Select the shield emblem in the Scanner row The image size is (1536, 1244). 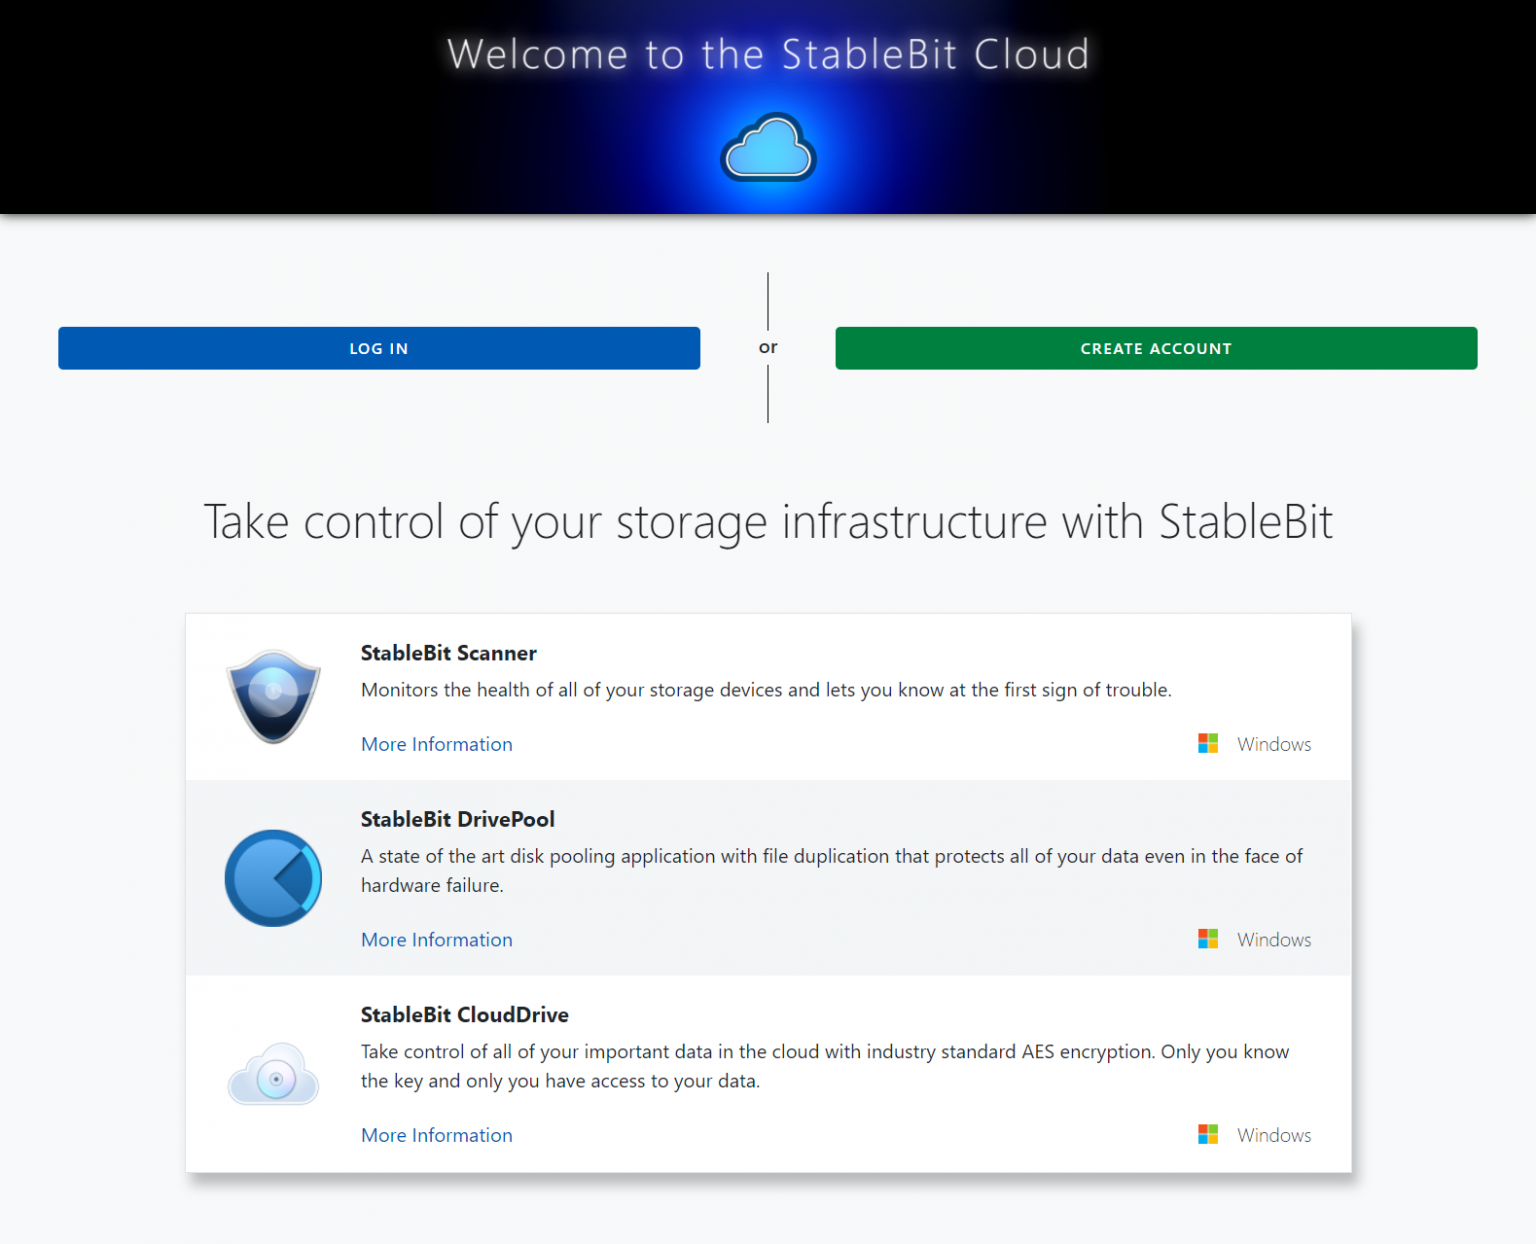(x=273, y=697)
